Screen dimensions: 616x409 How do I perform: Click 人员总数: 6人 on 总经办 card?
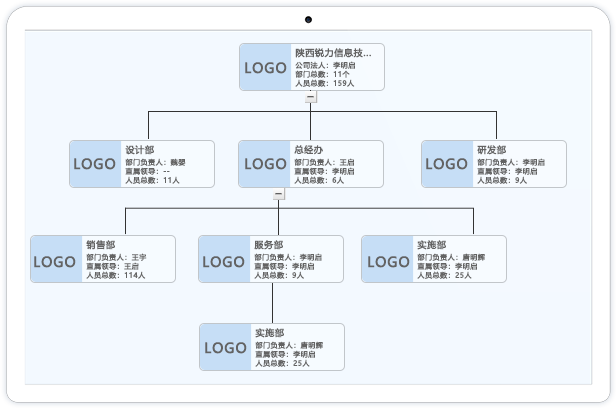click(319, 180)
